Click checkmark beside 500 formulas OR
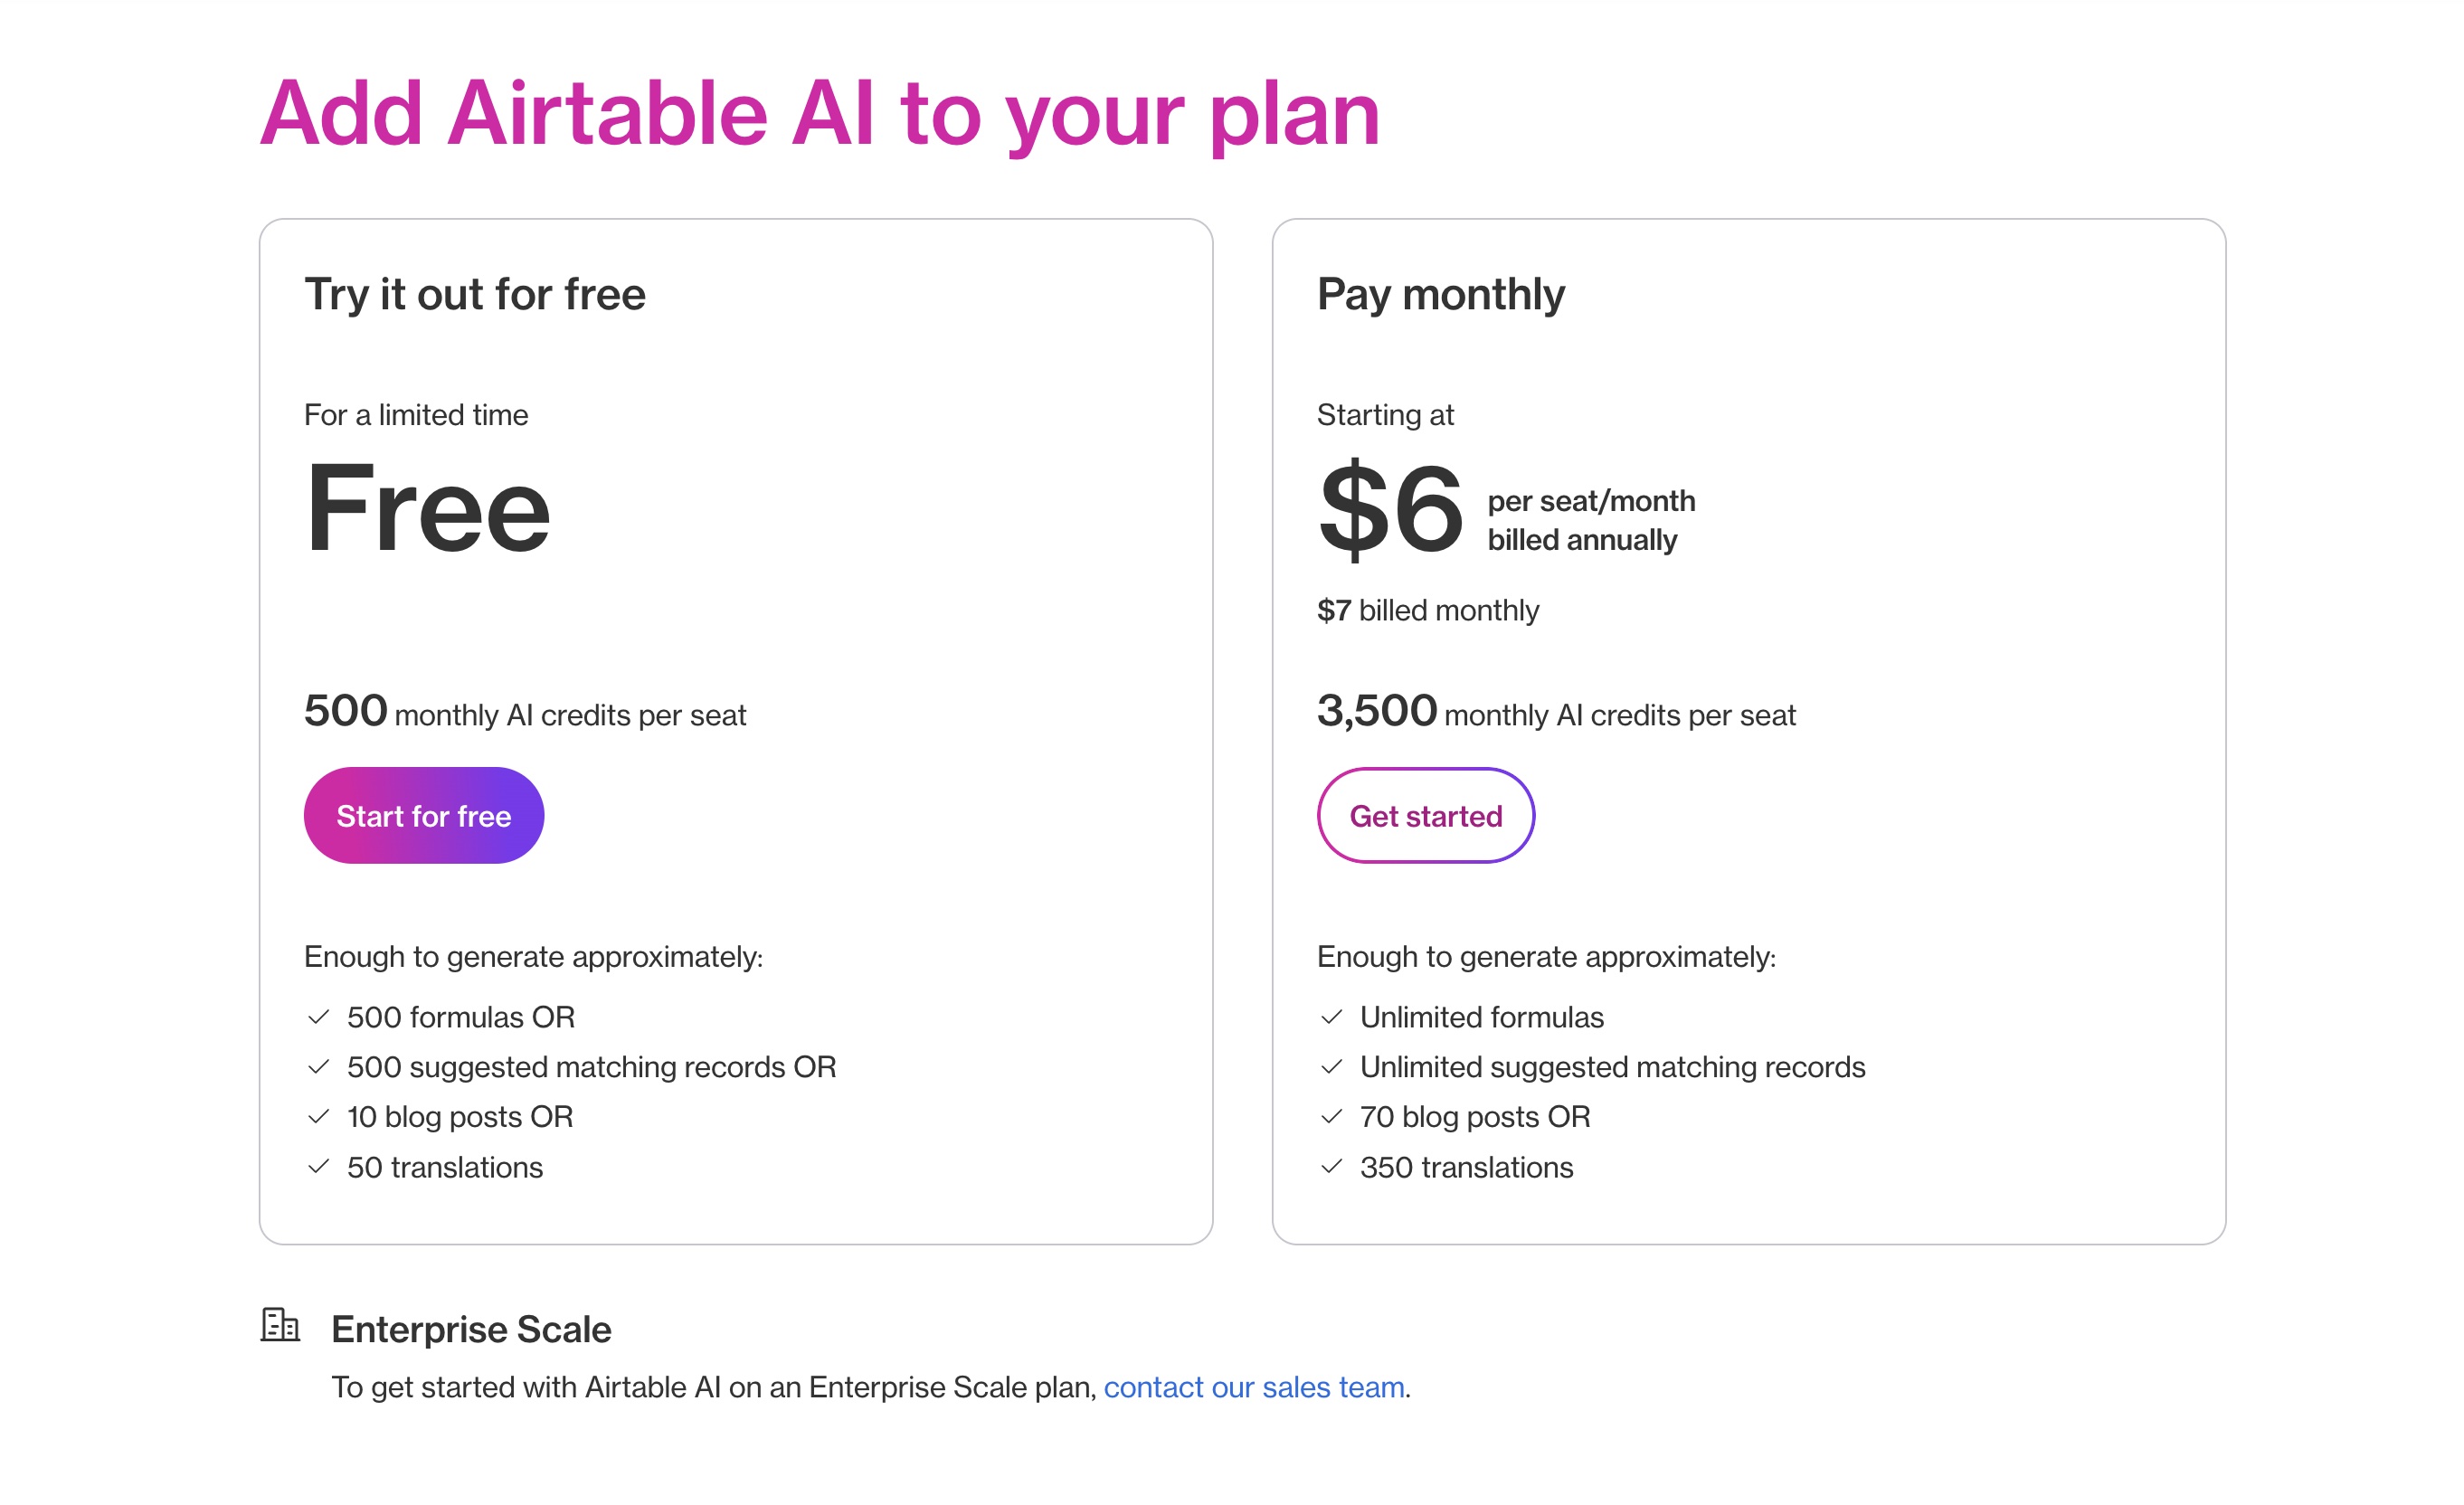Screen dimensions: 2464x1505 click(x=319, y=1017)
